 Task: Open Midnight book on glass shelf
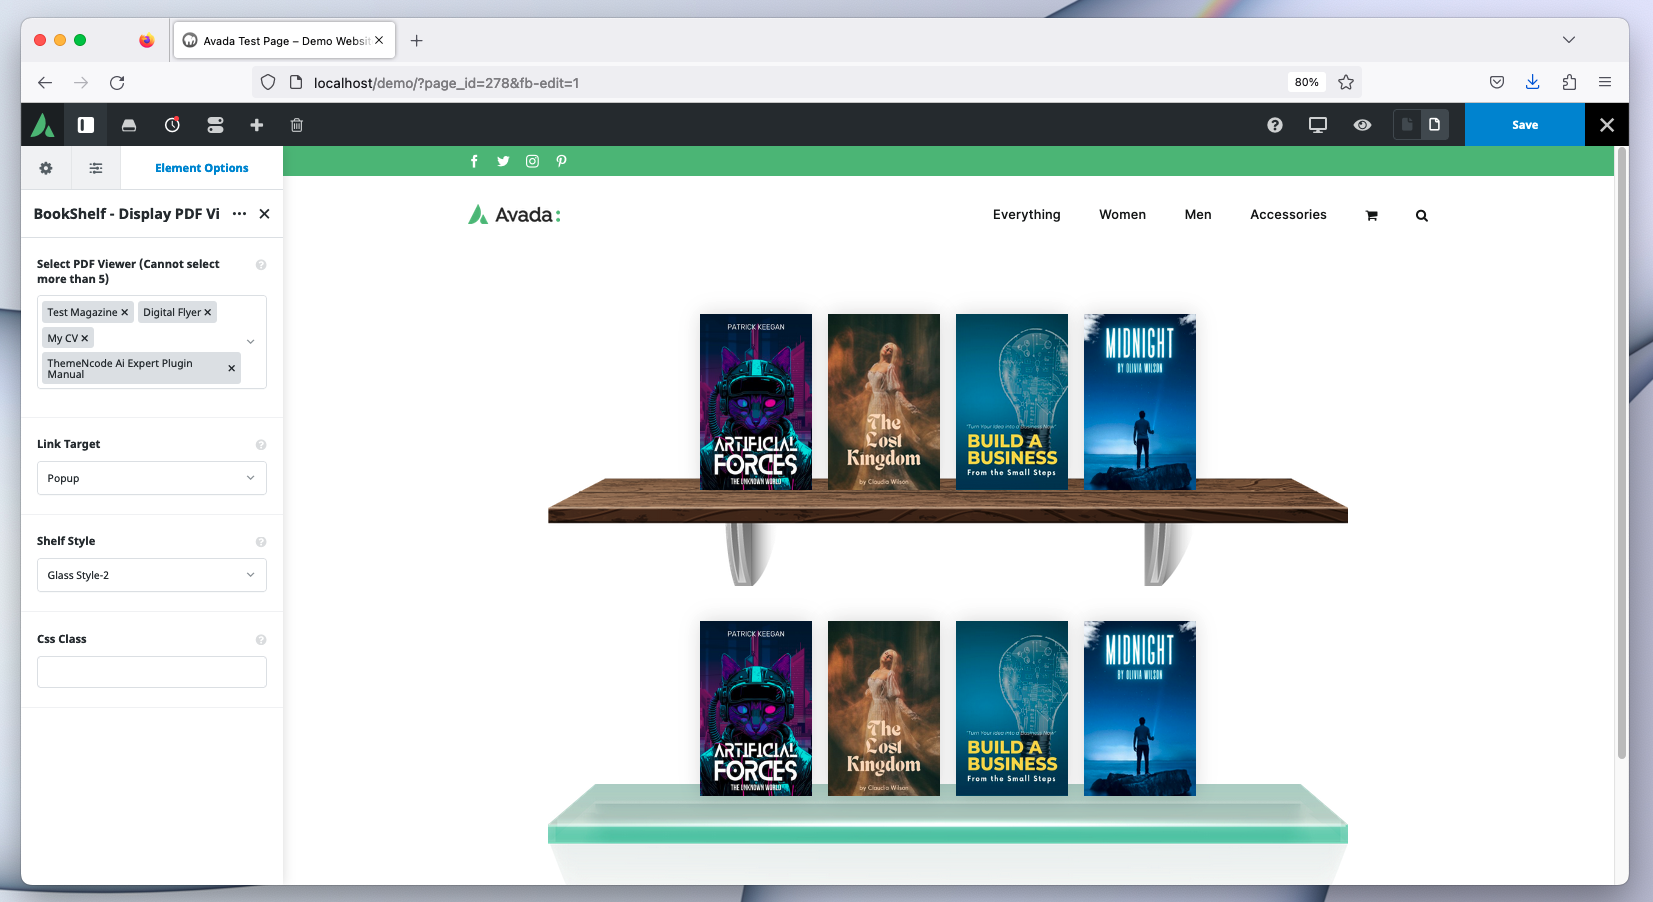click(x=1140, y=708)
